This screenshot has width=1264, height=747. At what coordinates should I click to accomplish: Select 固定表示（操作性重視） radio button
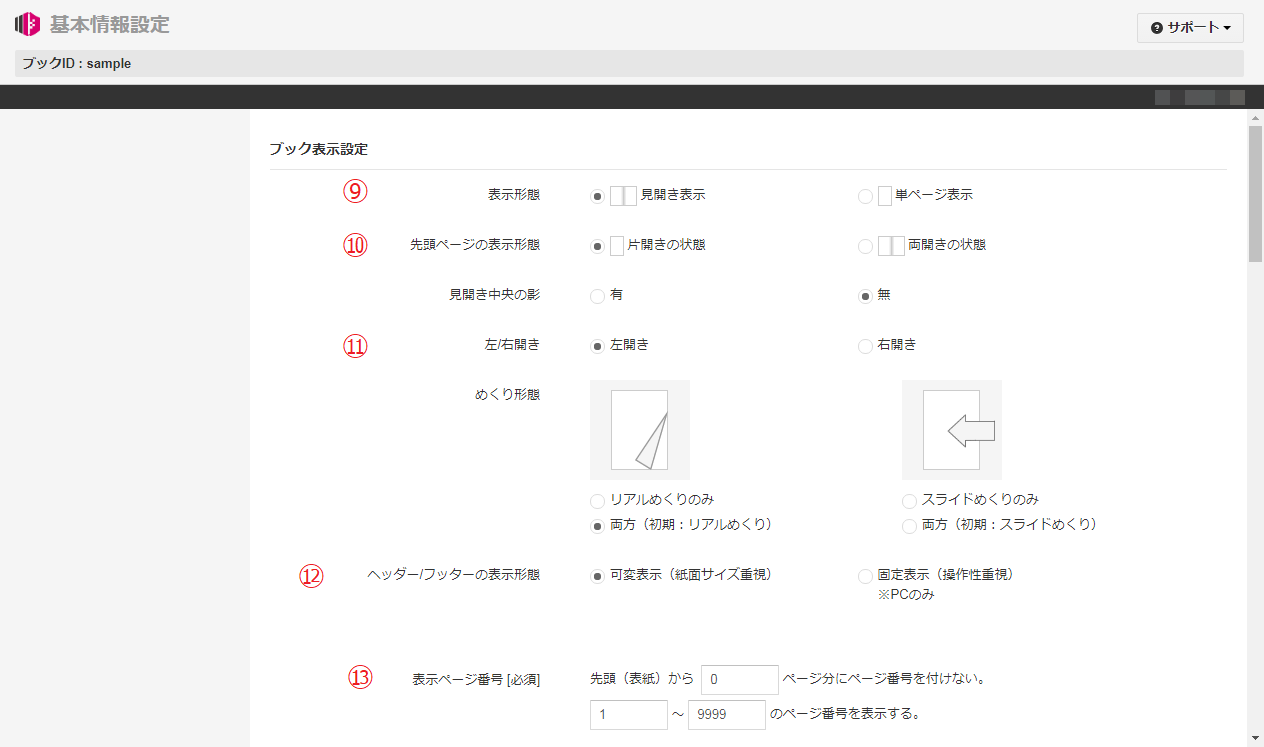pyautogui.click(x=865, y=576)
